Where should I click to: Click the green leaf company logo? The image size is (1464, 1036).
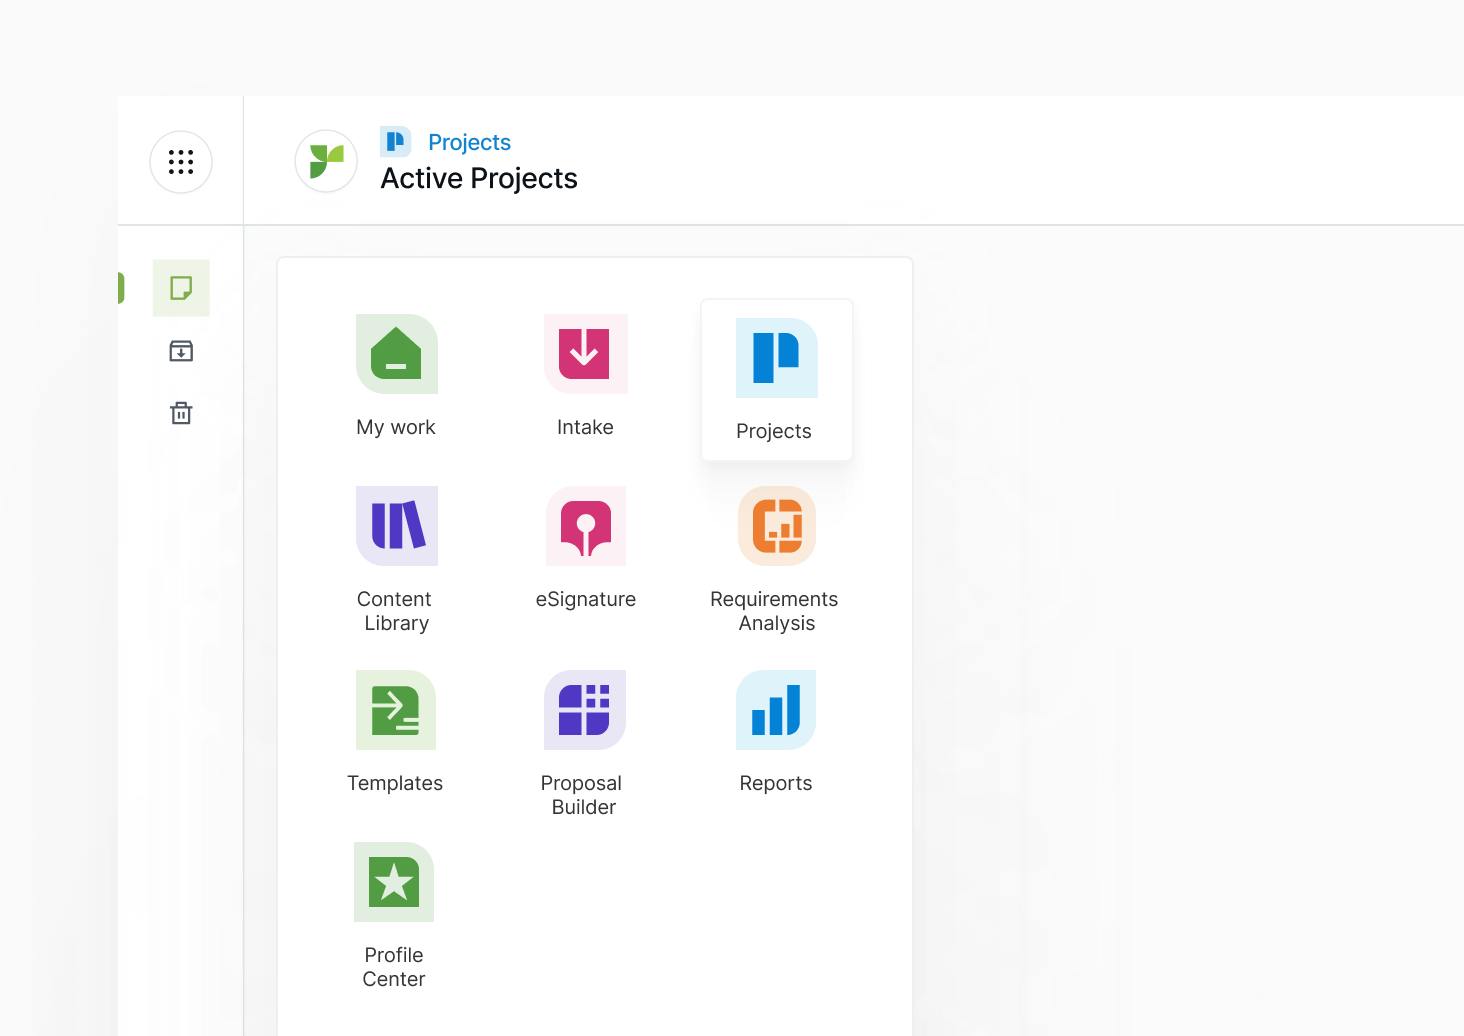(x=326, y=161)
